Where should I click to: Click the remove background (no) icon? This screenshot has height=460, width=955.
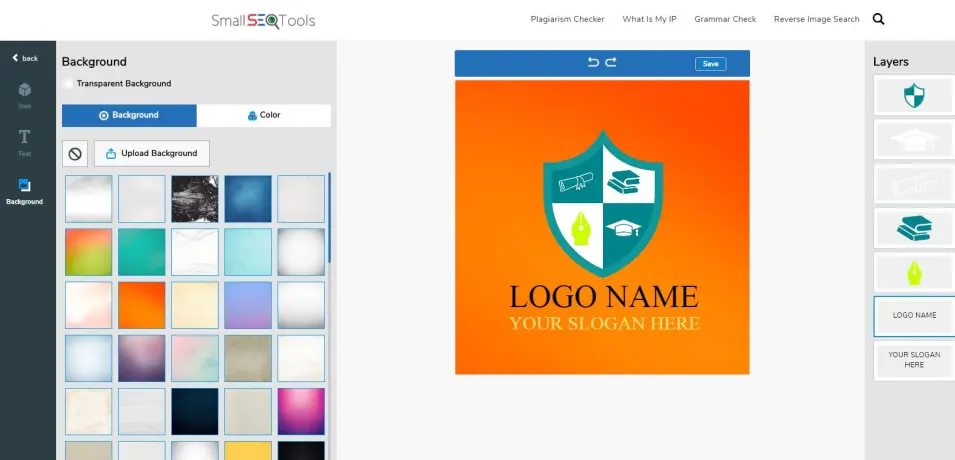(x=75, y=154)
